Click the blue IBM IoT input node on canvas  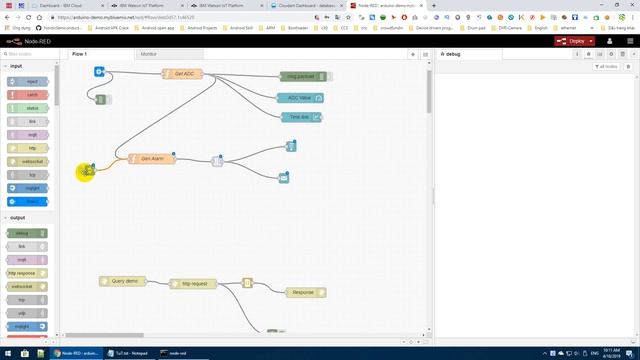pos(99,71)
